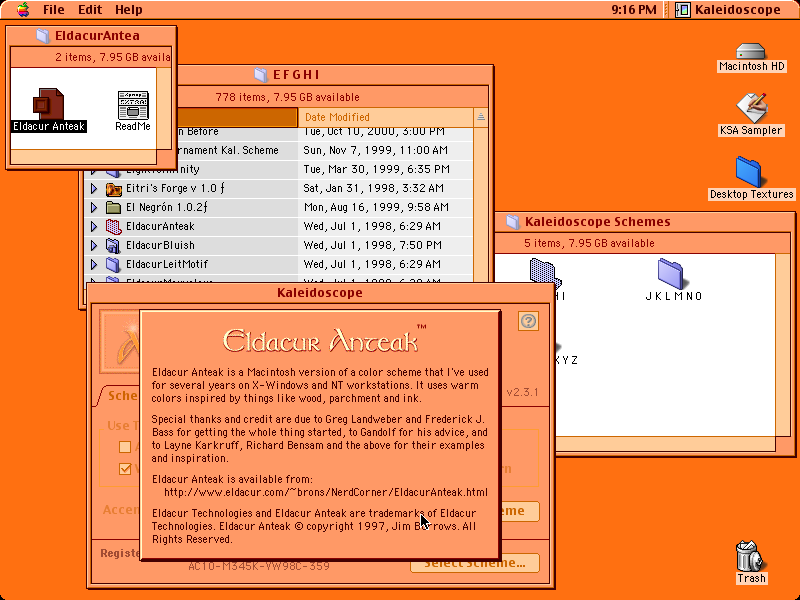Expand the El Negrón 1.0.2ƒ folder
Viewport: 800px width, 600px height.
point(94,208)
